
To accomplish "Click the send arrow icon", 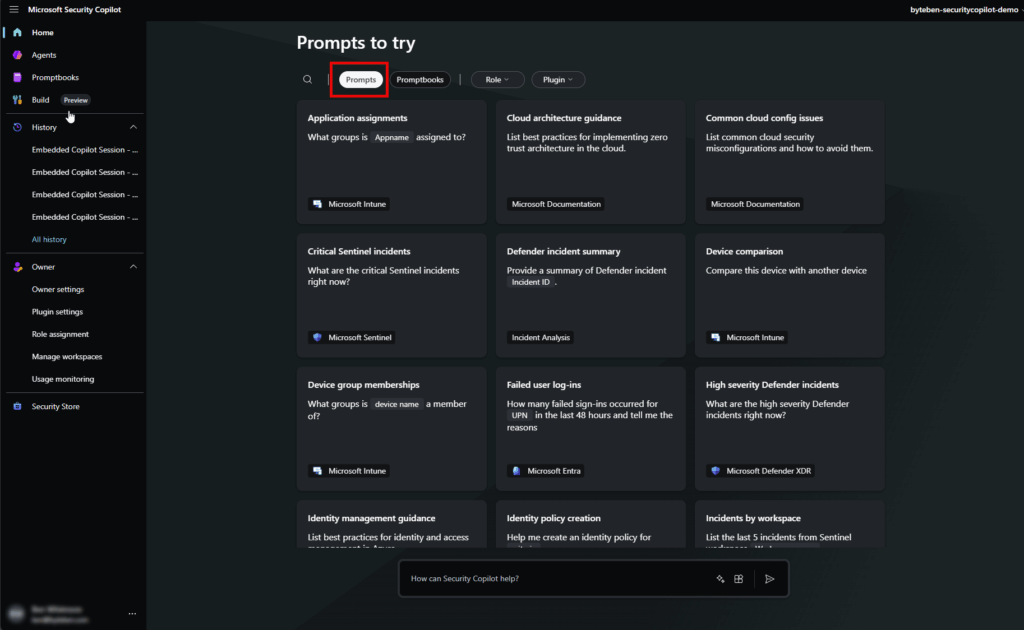I will 769,578.
